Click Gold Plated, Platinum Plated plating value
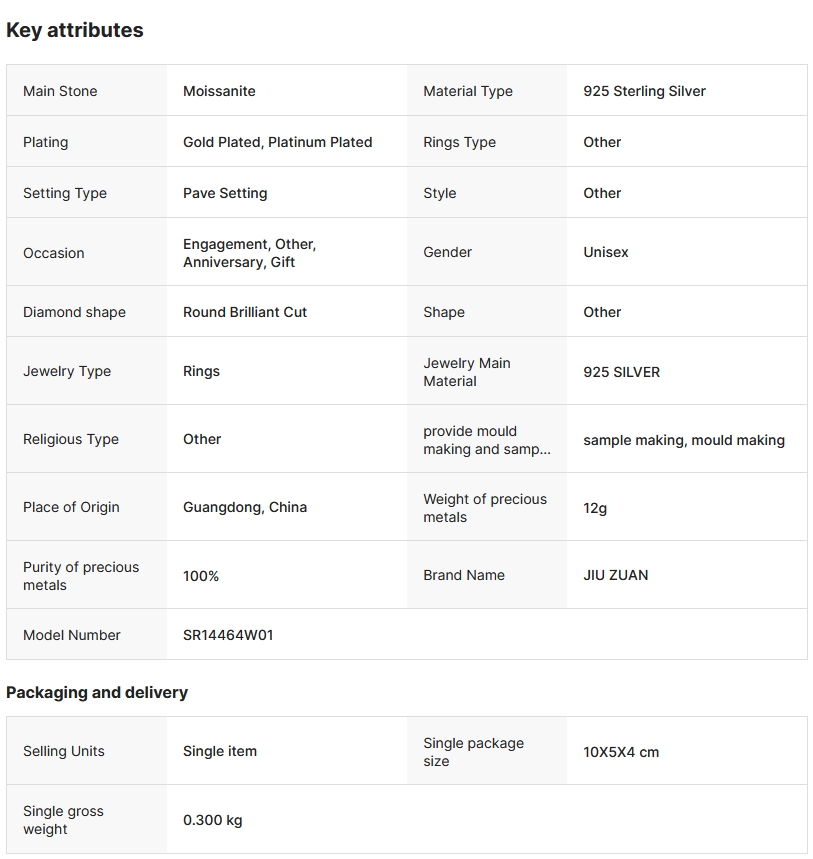 coord(277,142)
